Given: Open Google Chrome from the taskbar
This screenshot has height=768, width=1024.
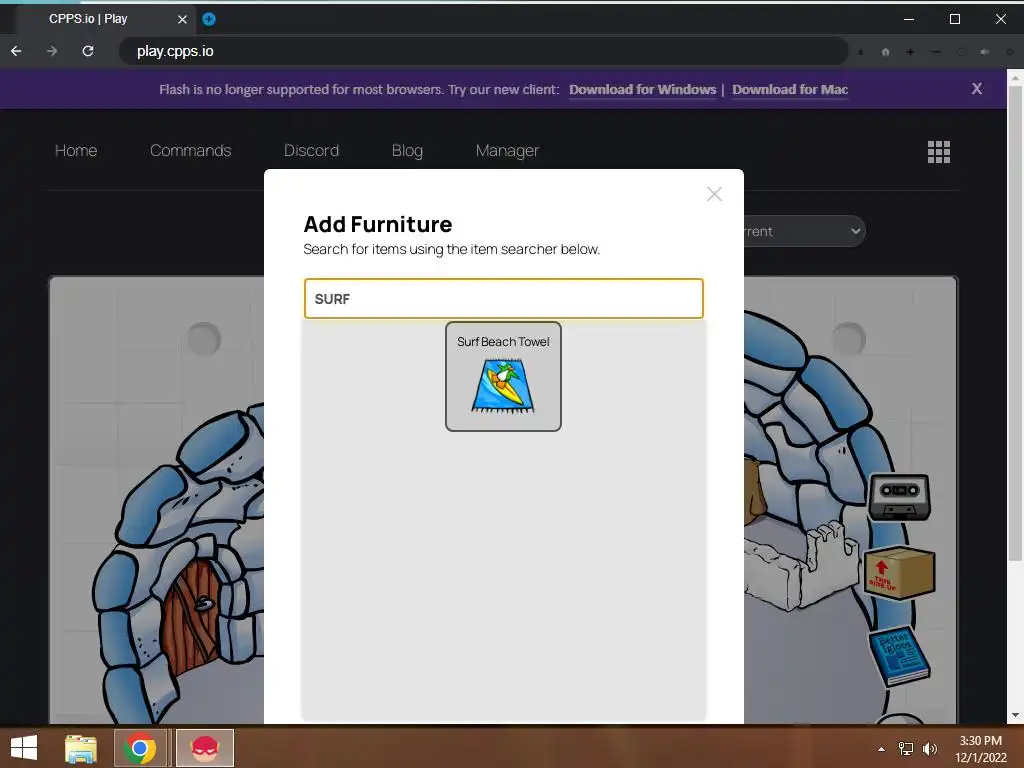Looking at the screenshot, I should 139,748.
